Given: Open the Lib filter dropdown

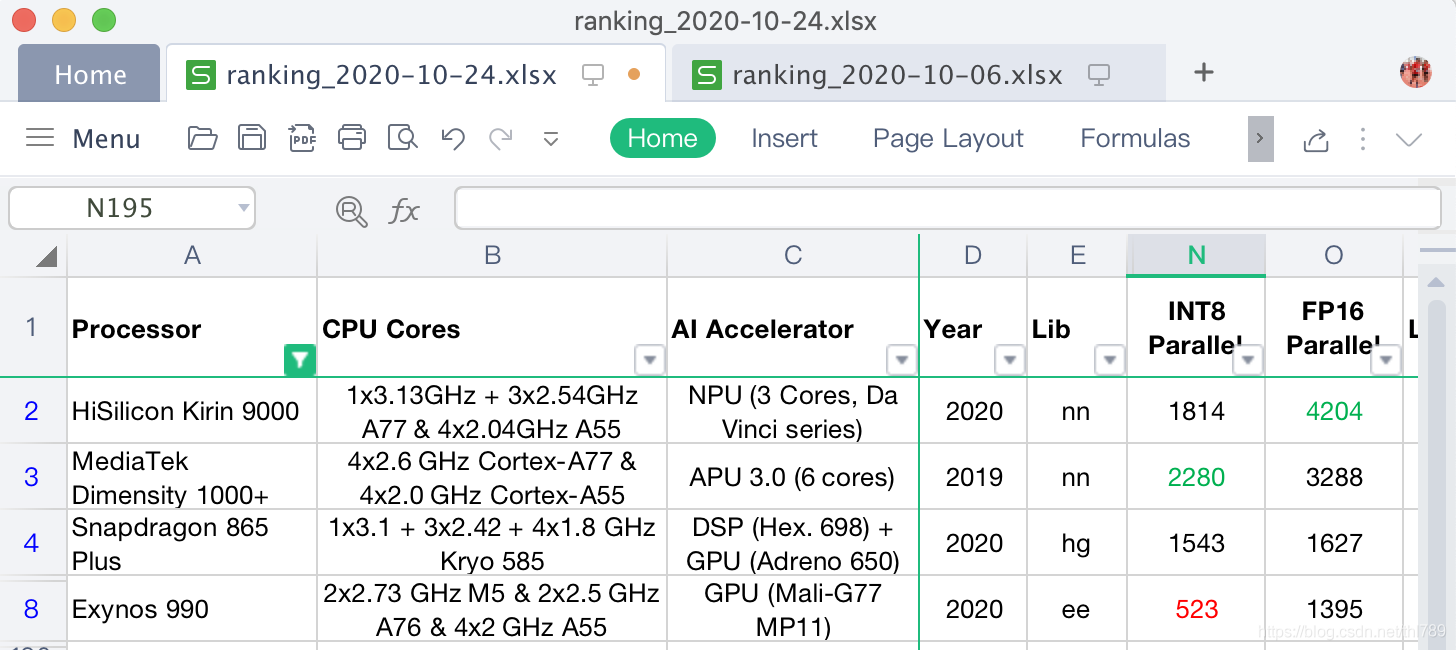Looking at the screenshot, I should click(x=1110, y=360).
